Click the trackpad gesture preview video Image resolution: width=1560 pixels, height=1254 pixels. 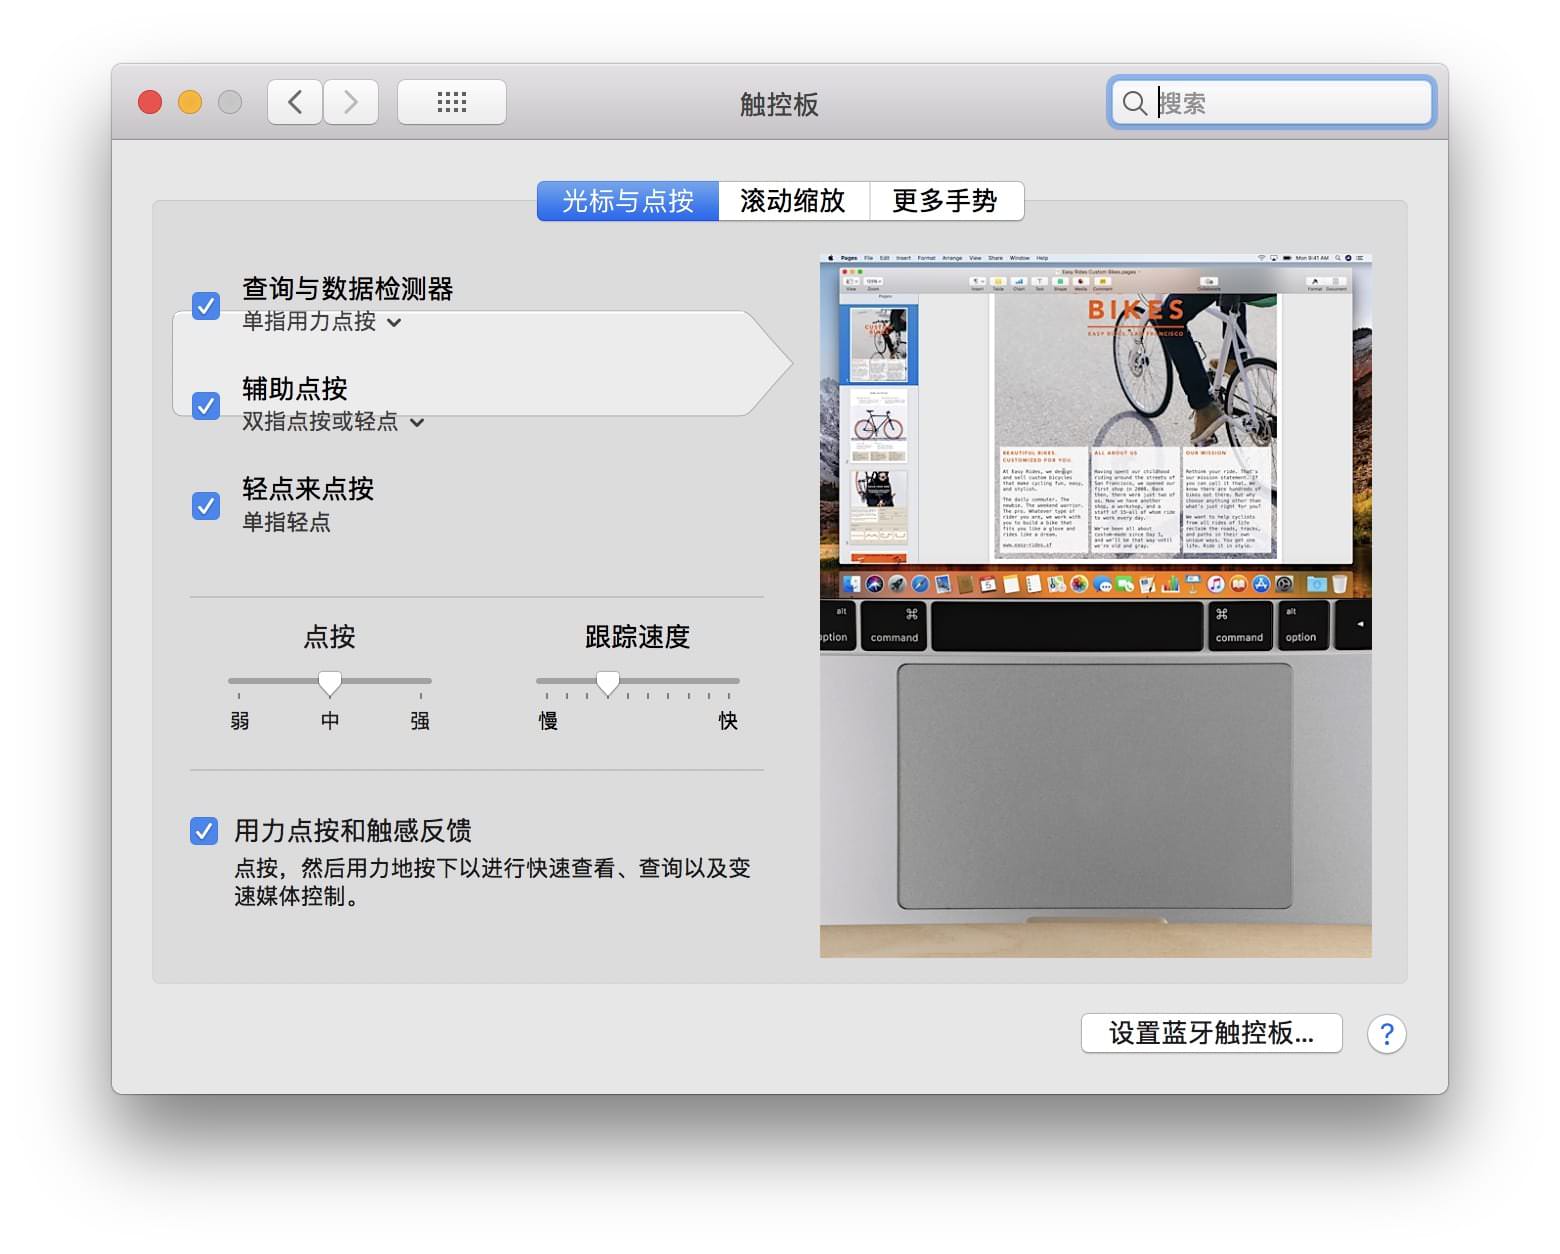pyautogui.click(x=1095, y=606)
